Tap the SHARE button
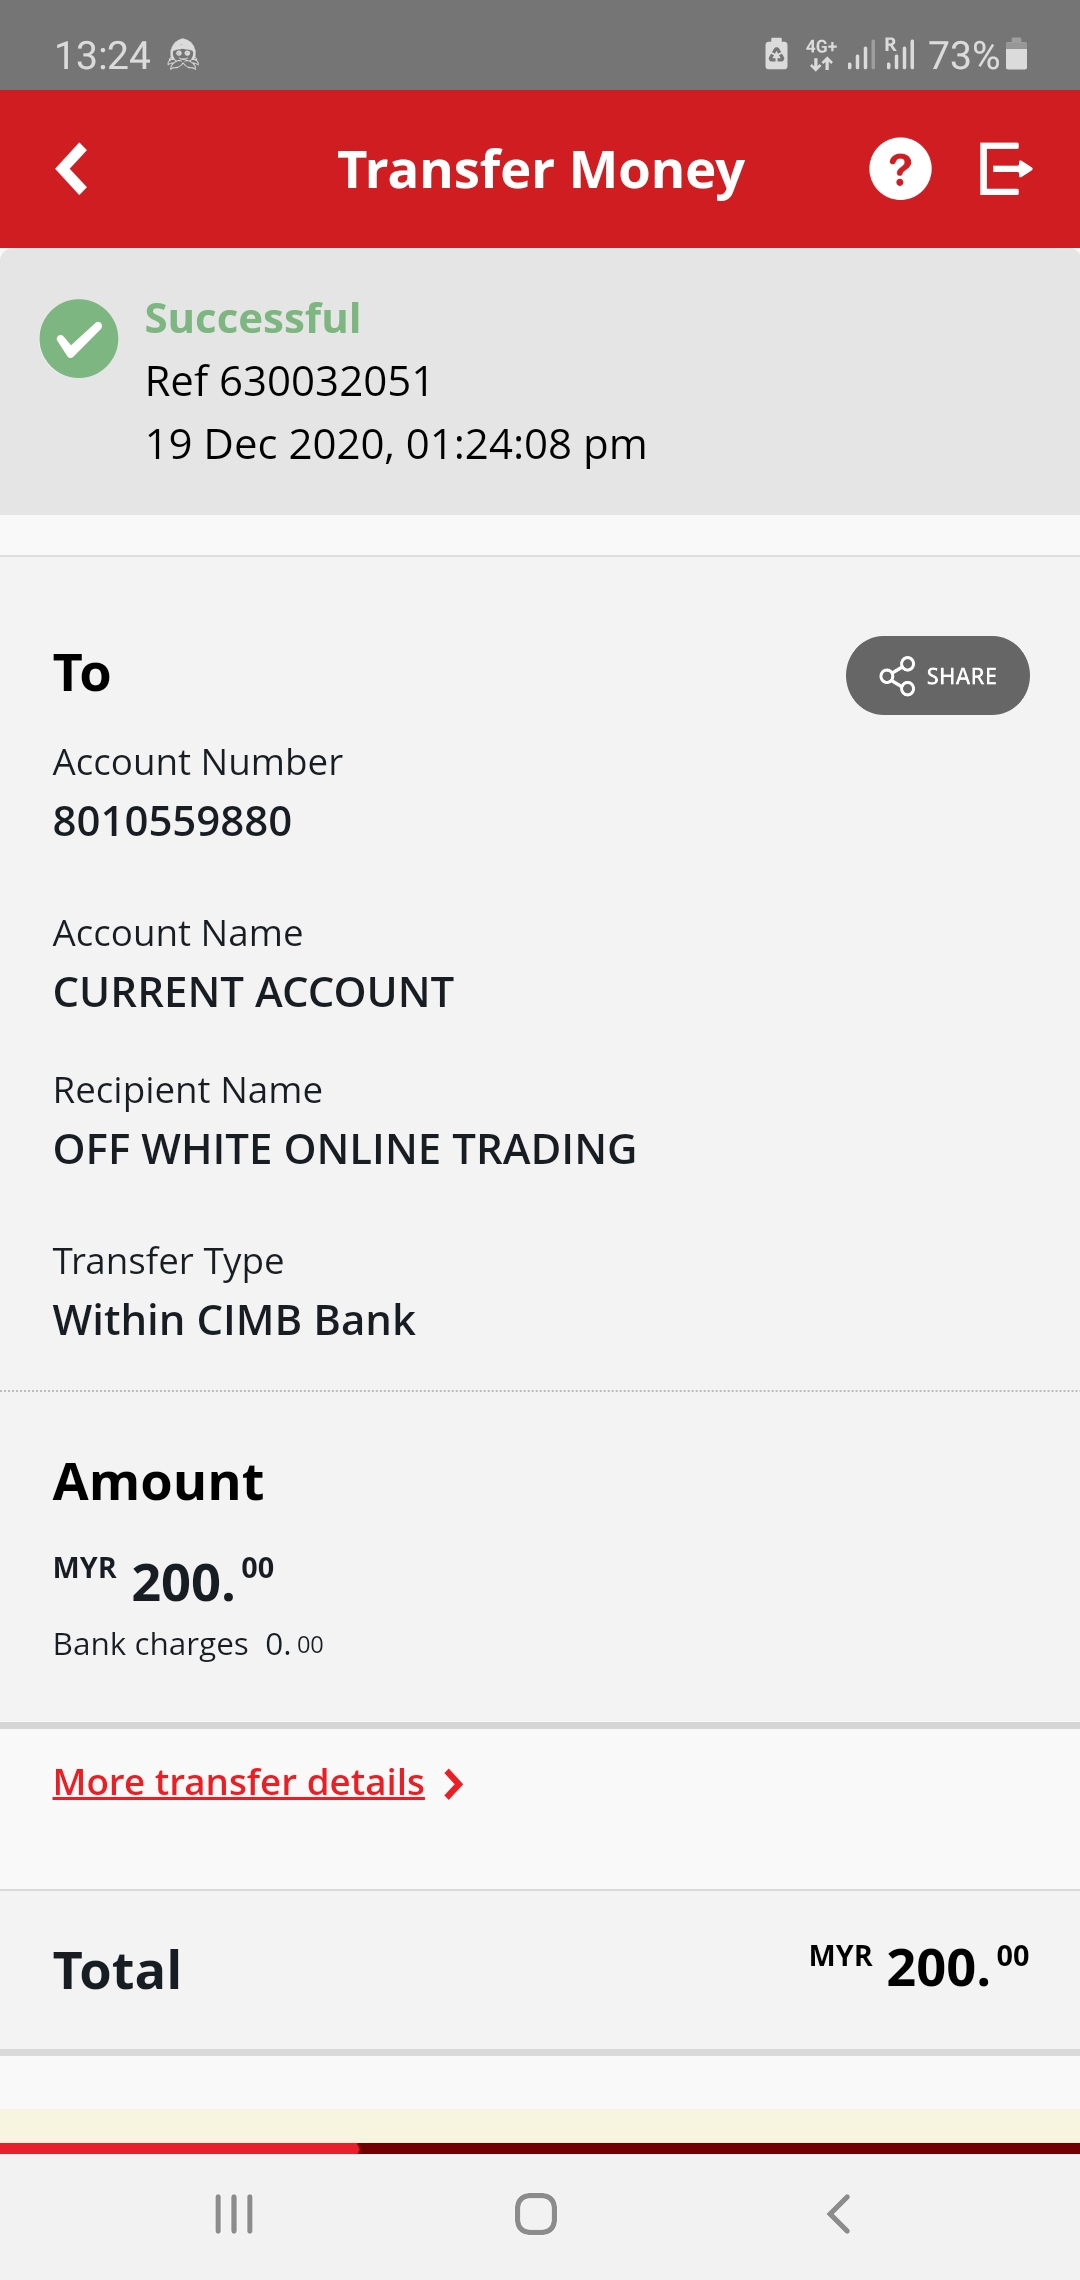Image resolution: width=1080 pixels, height=2280 pixels. pyautogui.click(x=937, y=676)
